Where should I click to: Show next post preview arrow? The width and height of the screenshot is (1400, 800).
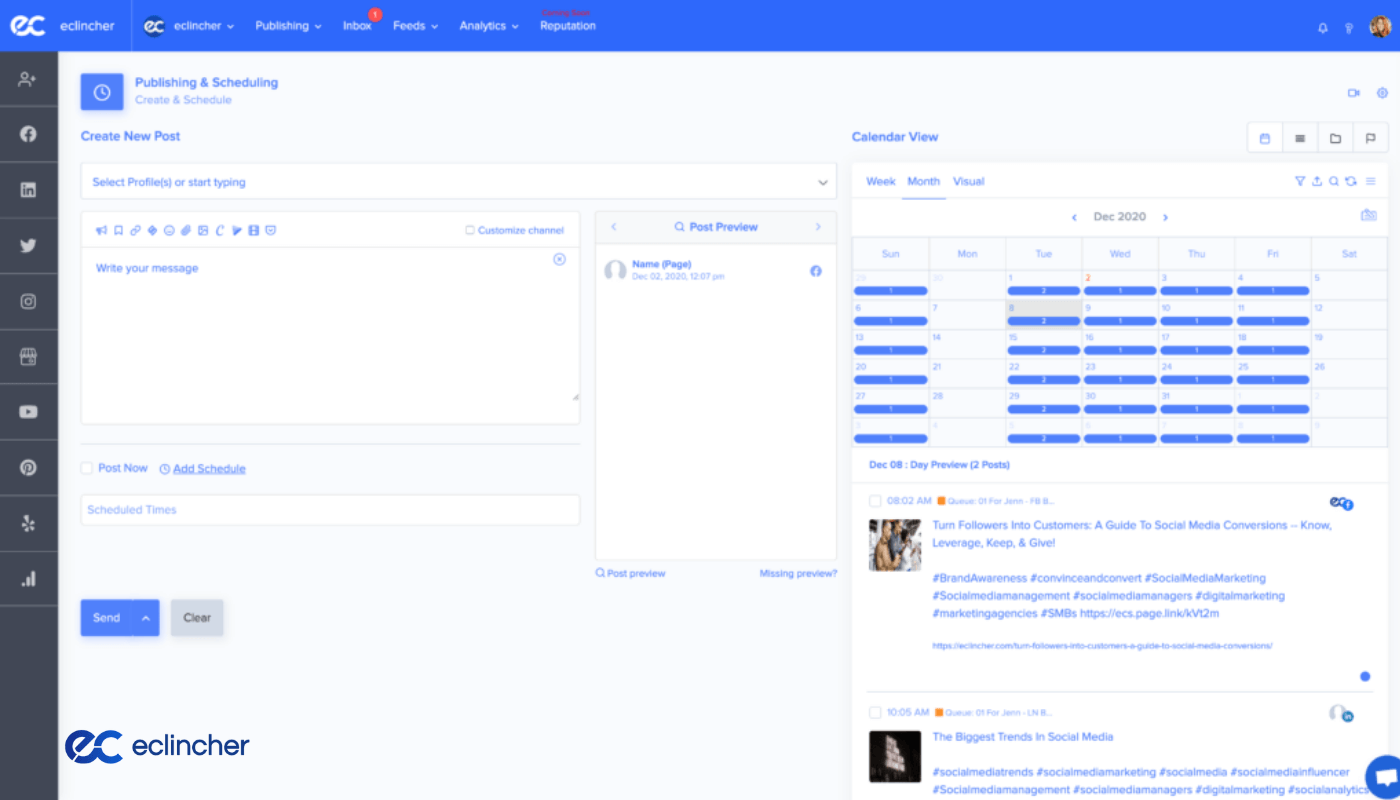click(x=818, y=227)
